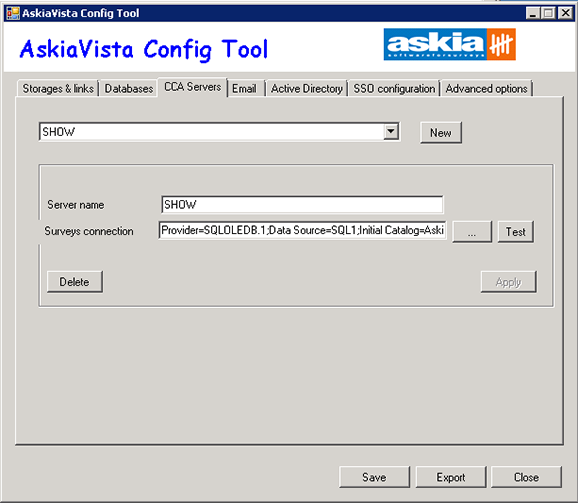Go to the Email tab
This screenshot has width=578, height=503.
coord(244,89)
